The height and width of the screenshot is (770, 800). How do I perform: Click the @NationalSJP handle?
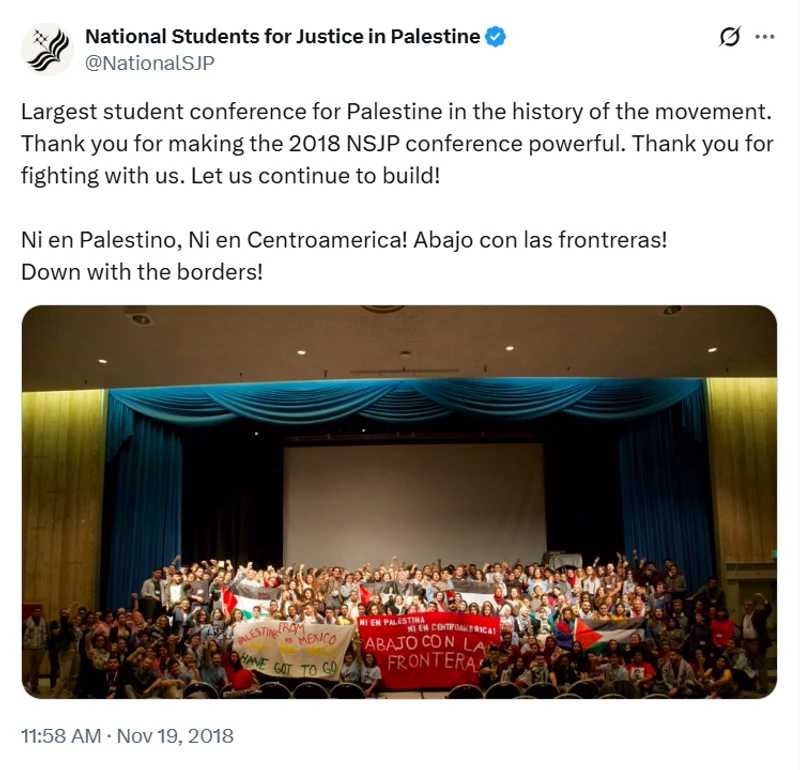(149, 63)
